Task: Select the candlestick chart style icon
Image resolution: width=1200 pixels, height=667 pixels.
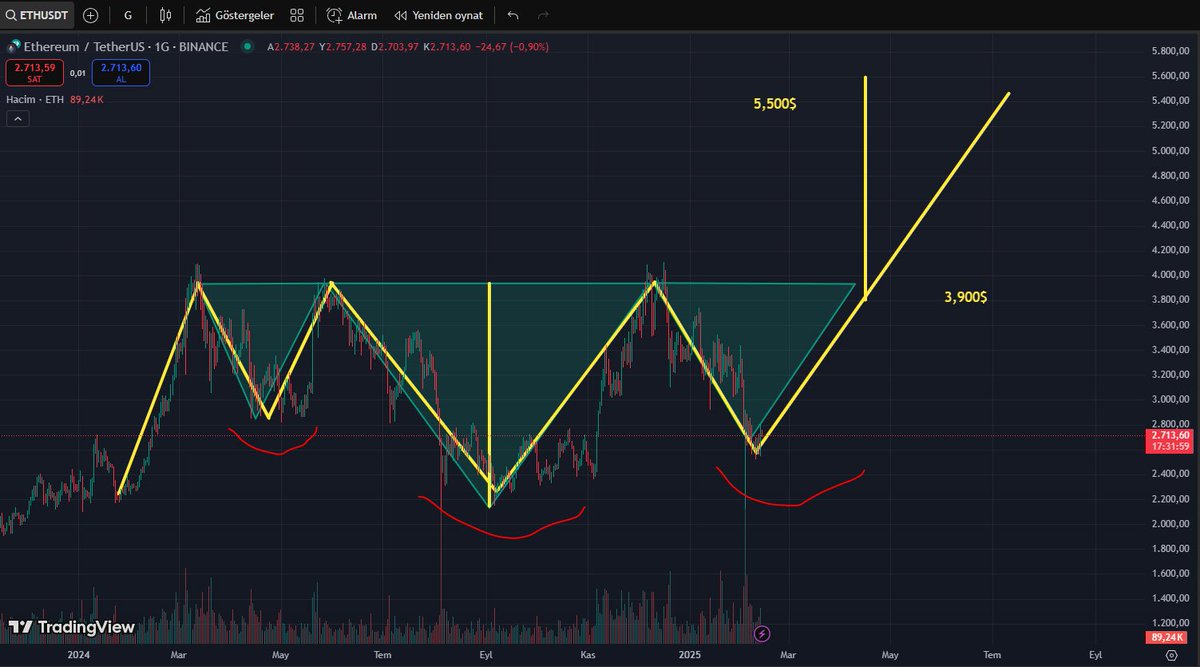Action: tap(165, 15)
